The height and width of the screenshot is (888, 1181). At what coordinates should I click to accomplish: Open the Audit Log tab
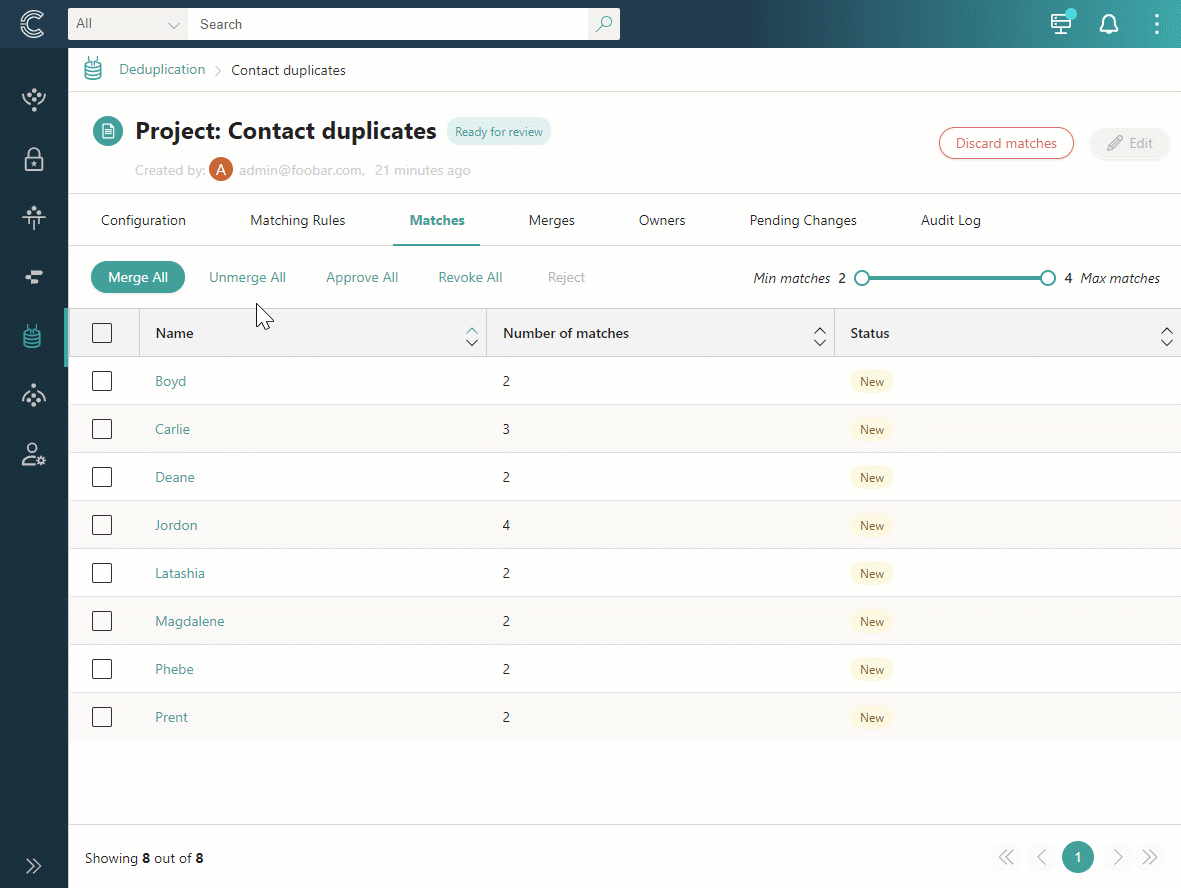point(950,219)
